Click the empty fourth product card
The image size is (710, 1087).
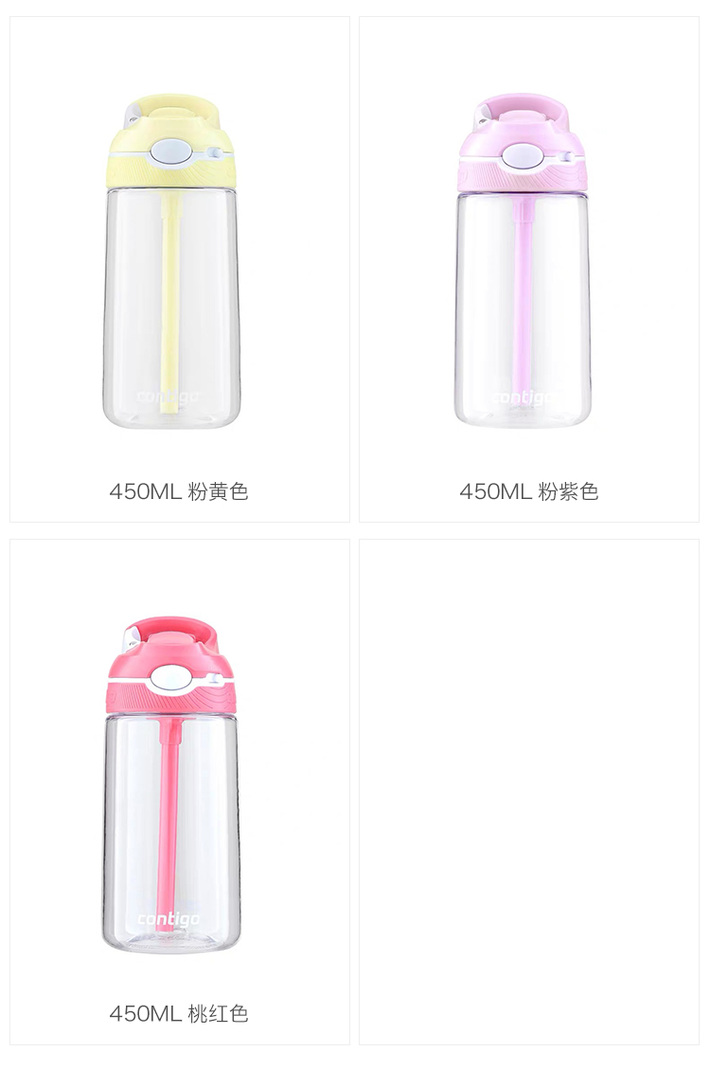(x=529, y=792)
